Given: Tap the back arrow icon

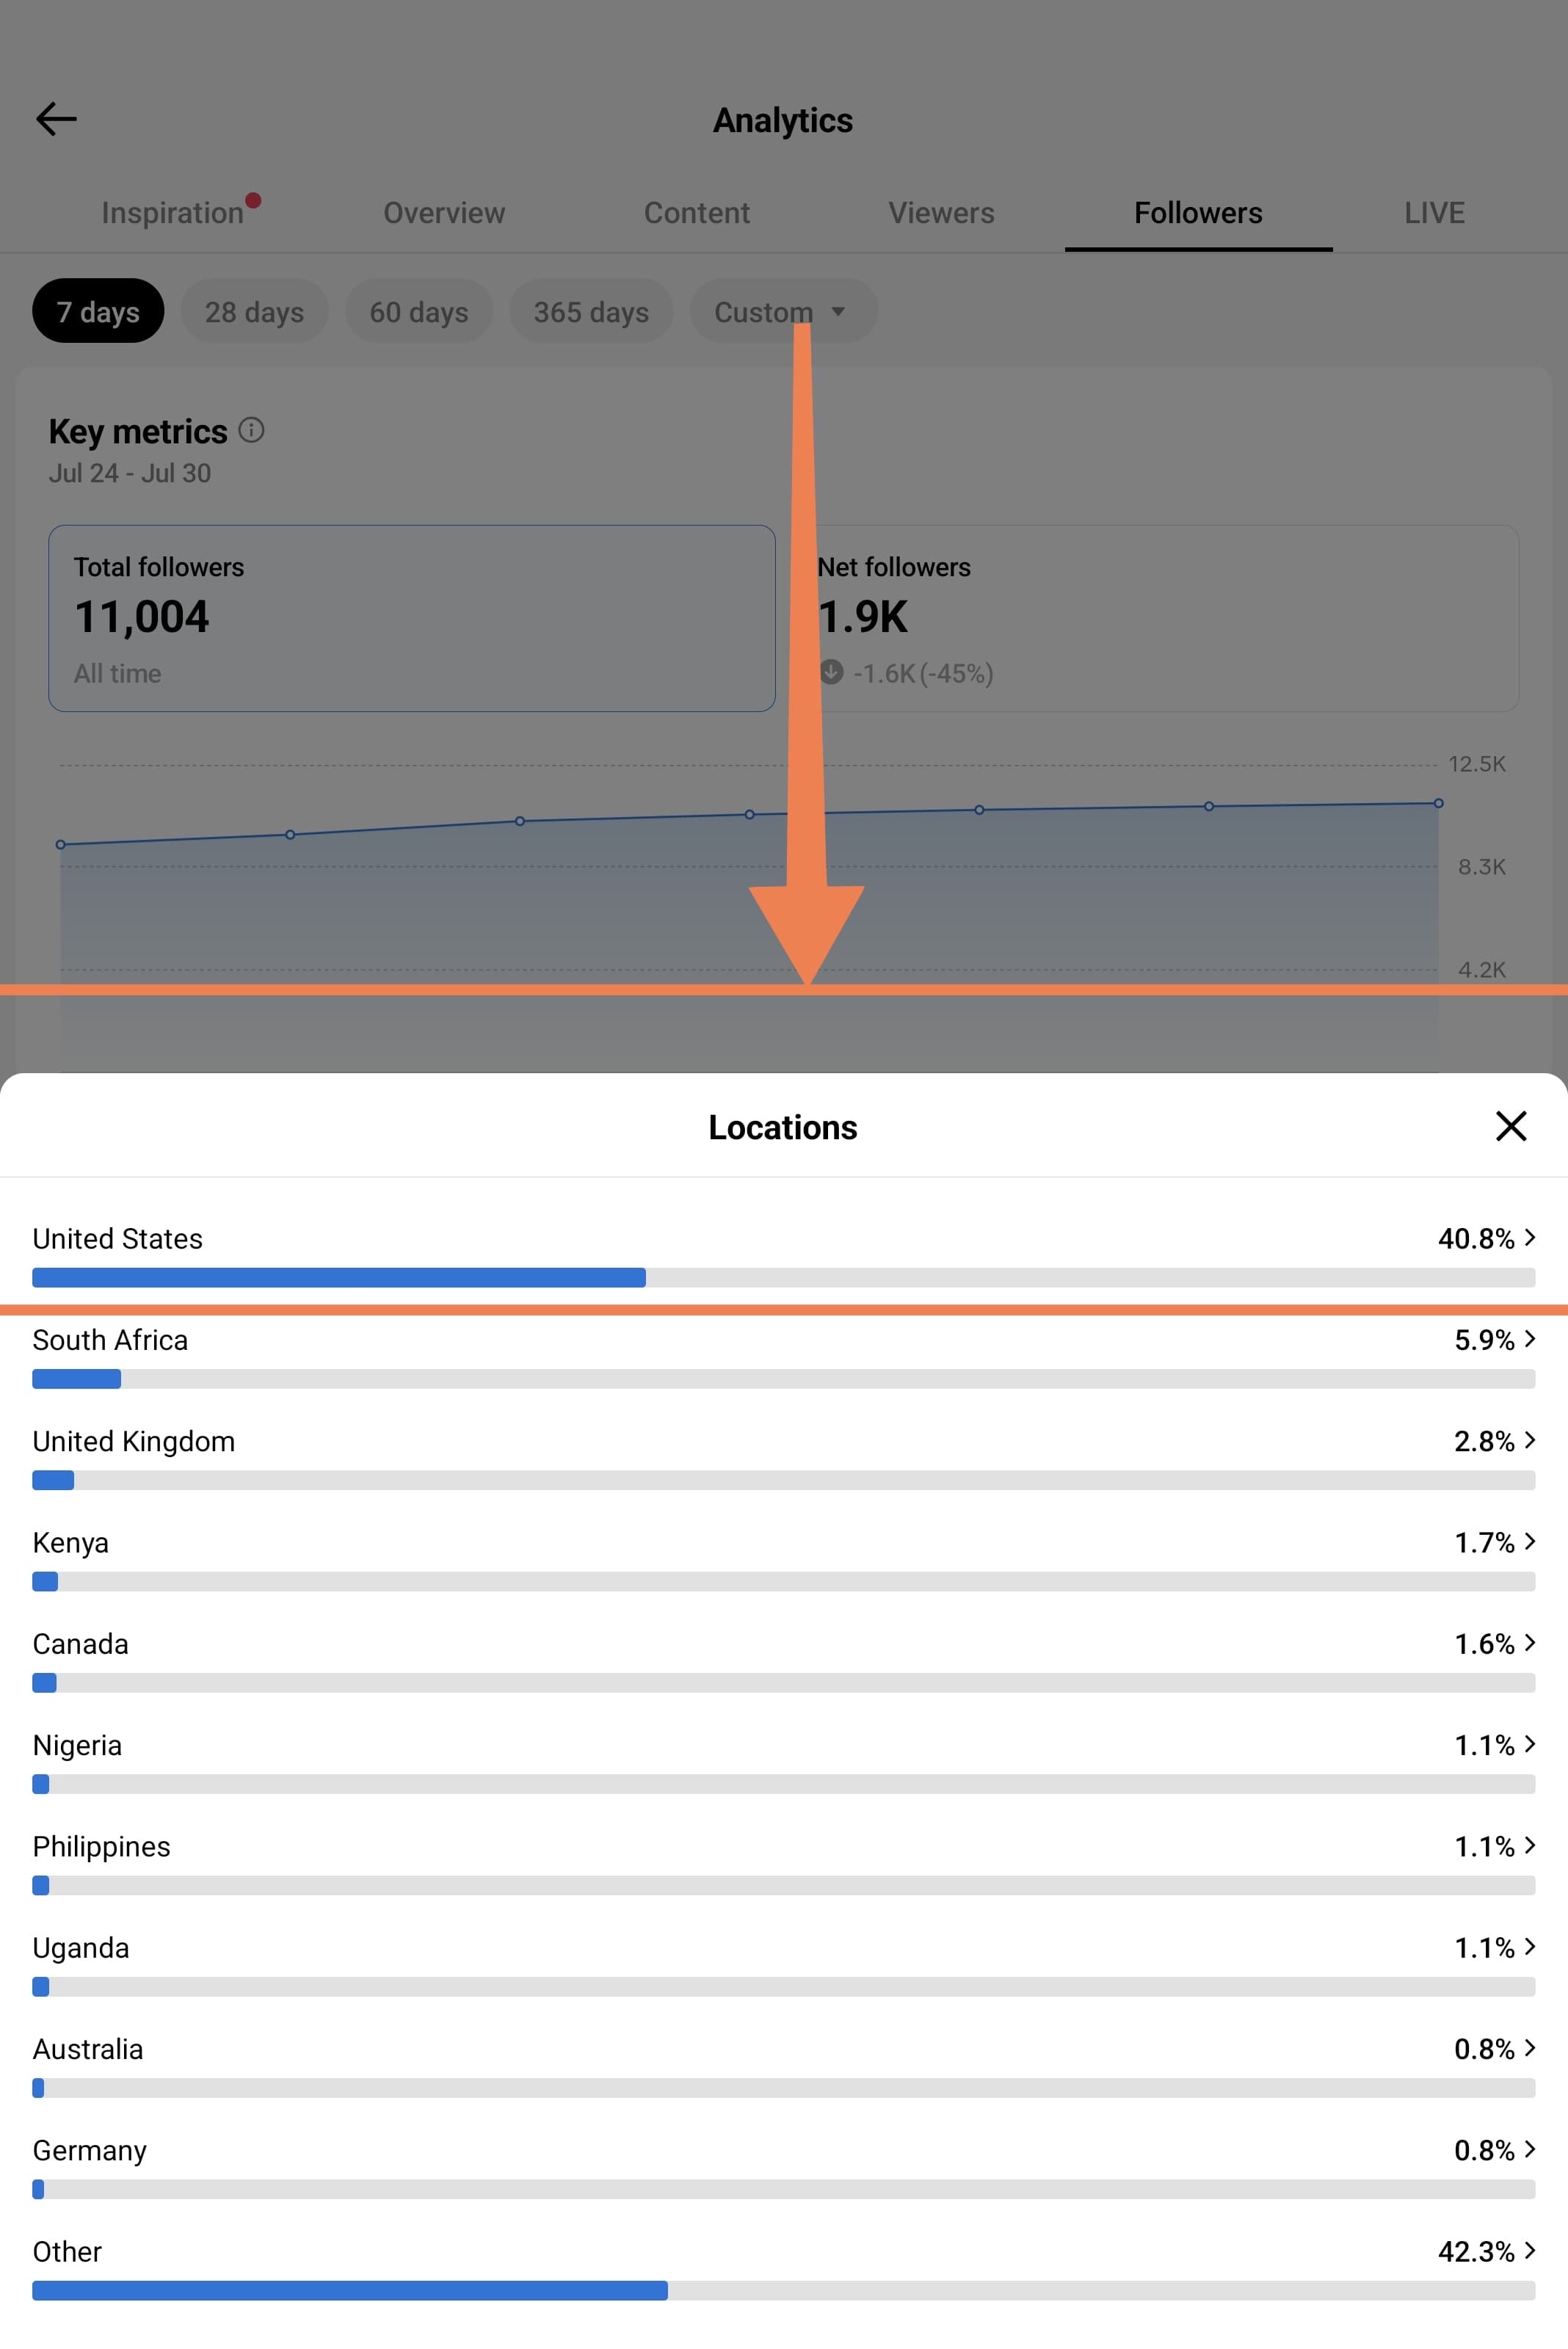Looking at the screenshot, I should [x=56, y=119].
